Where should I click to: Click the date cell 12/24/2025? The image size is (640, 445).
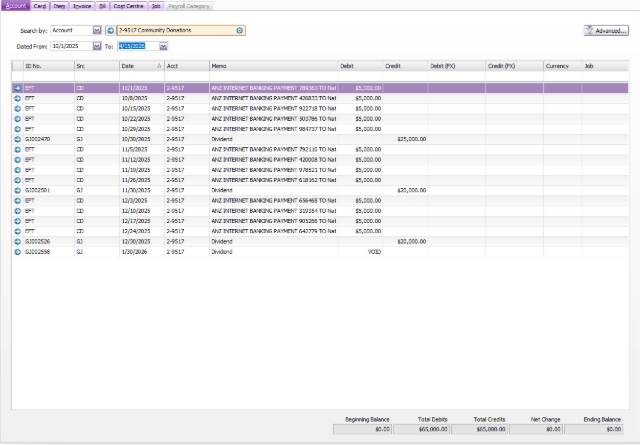[x=136, y=231]
